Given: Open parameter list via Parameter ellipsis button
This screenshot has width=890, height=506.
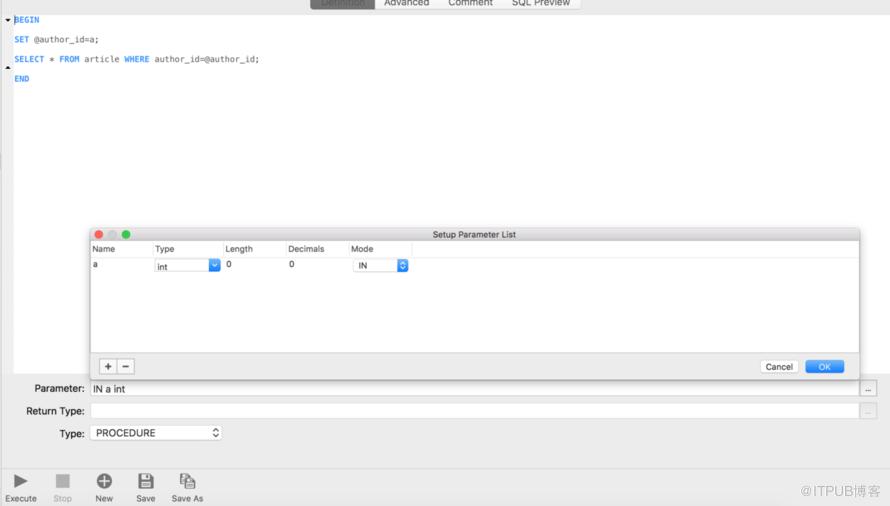Looking at the screenshot, I should tap(868, 389).
